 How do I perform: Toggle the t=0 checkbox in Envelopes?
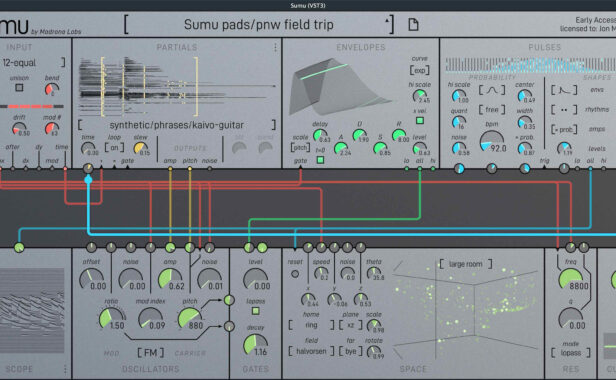320,160
